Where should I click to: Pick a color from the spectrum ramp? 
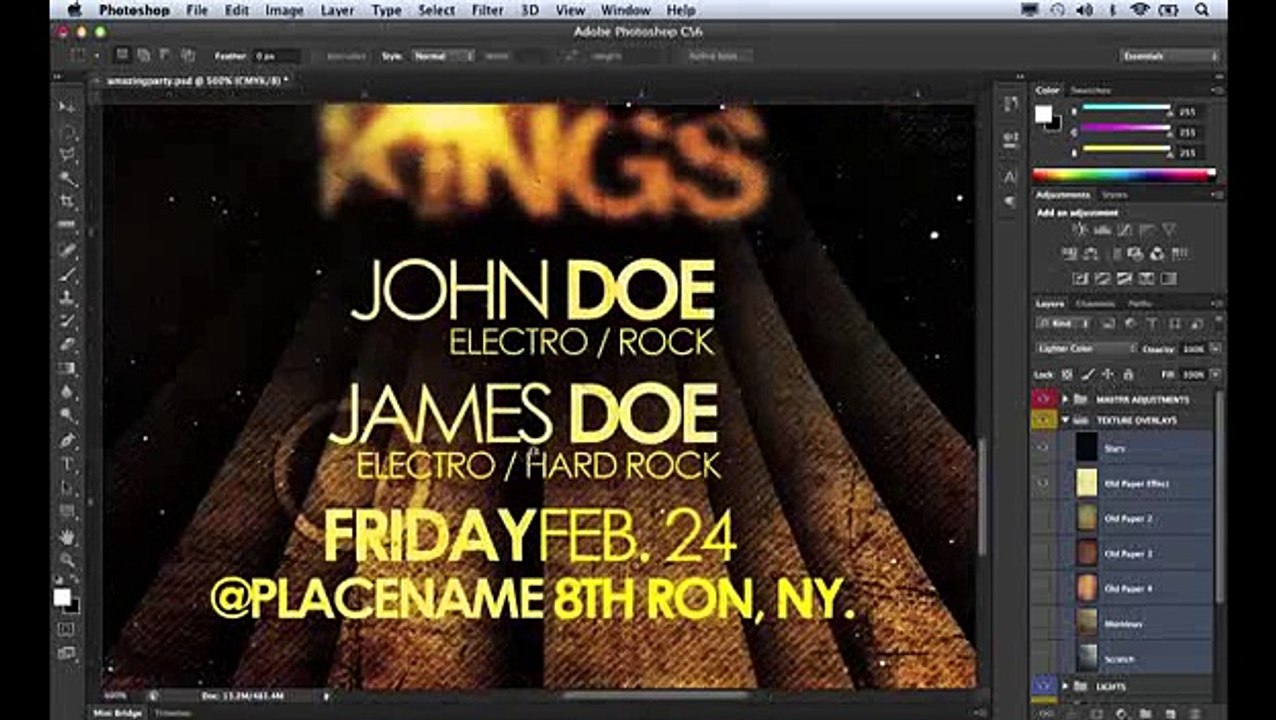1124,174
